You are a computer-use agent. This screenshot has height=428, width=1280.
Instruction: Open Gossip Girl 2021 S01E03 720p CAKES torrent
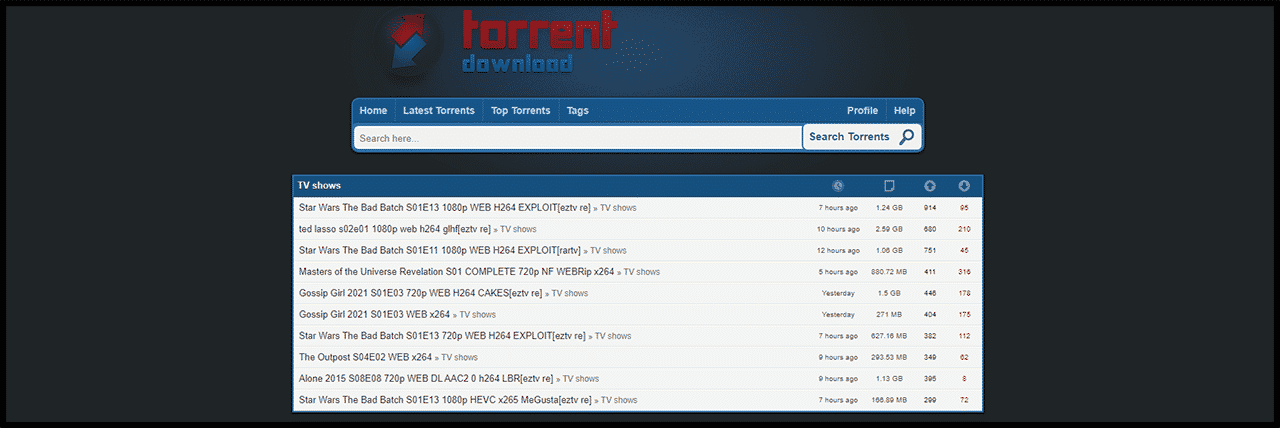[x=420, y=293]
